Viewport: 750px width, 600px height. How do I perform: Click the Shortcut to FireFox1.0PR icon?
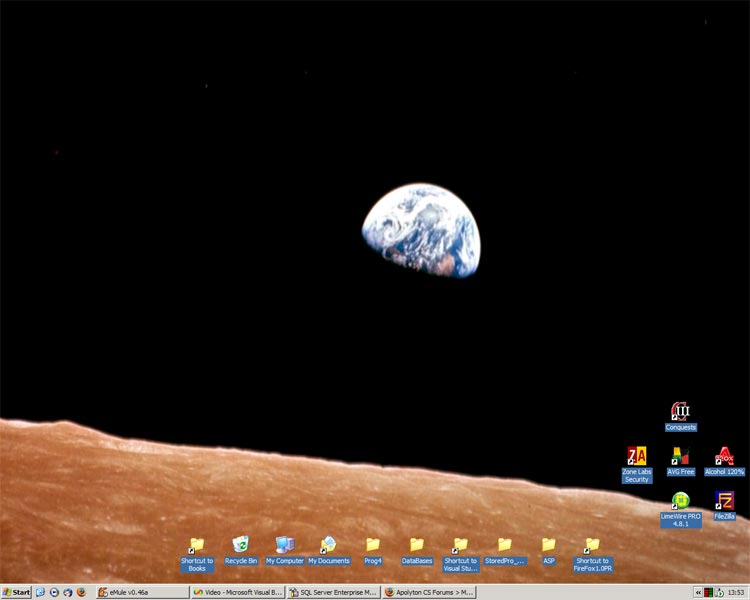click(x=593, y=545)
